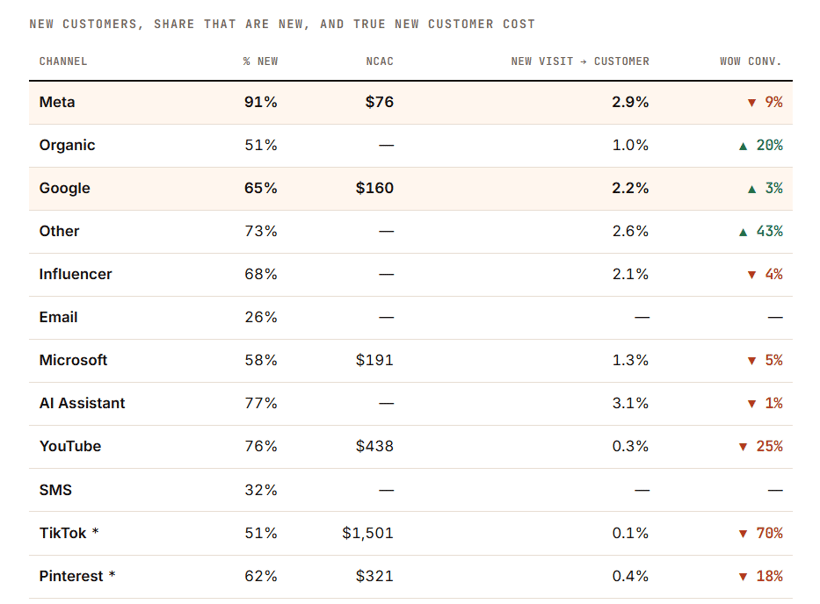Click the red down triangle in Influencer row
Screen dimensions: 820x604
pyautogui.click(x=751, y=275)
